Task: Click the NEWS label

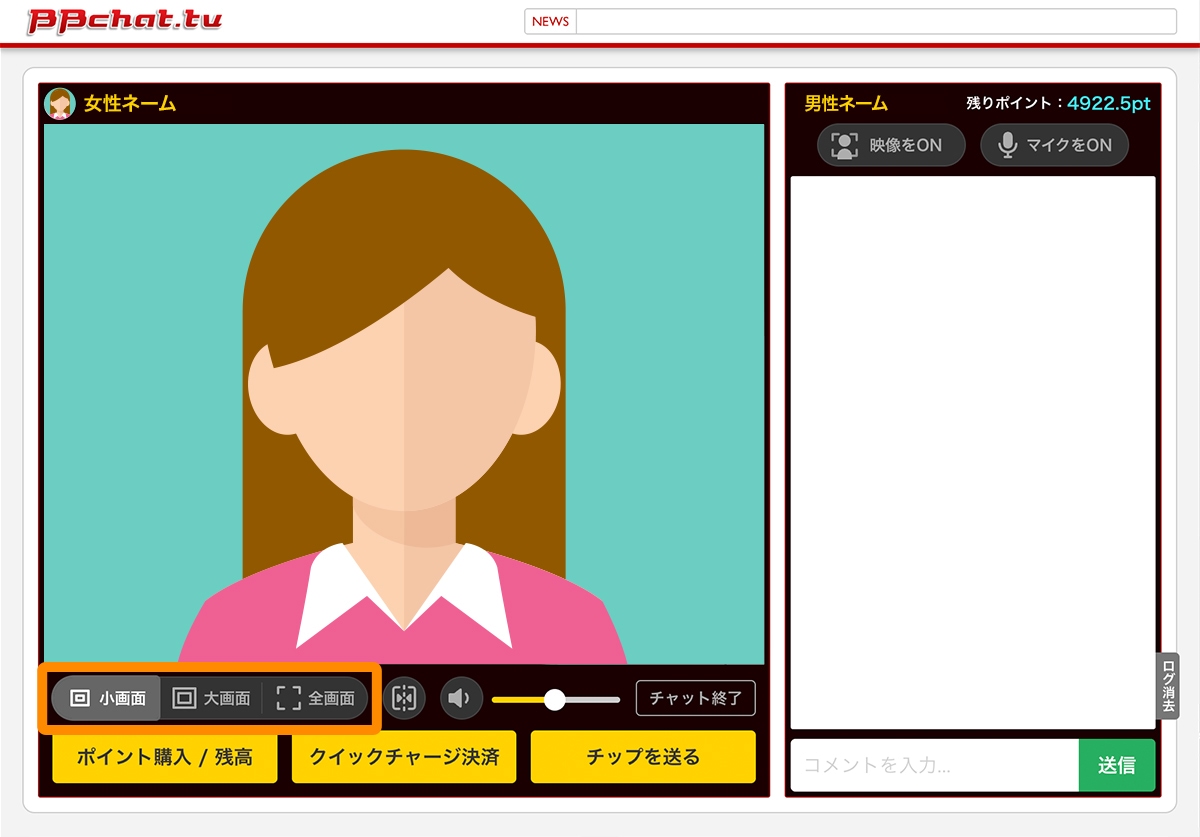Action: tap(550, 20)
